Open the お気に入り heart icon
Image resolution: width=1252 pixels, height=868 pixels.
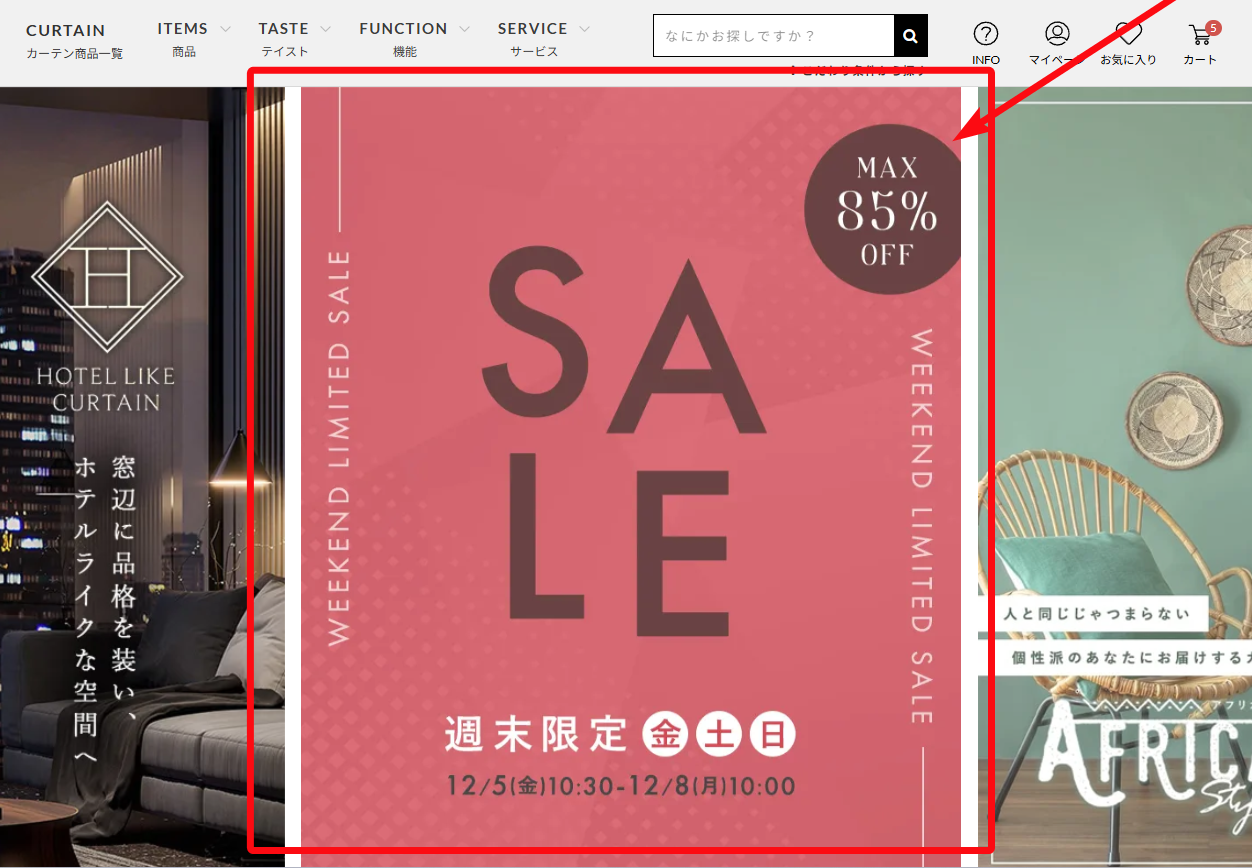[x=1128, y=34]
